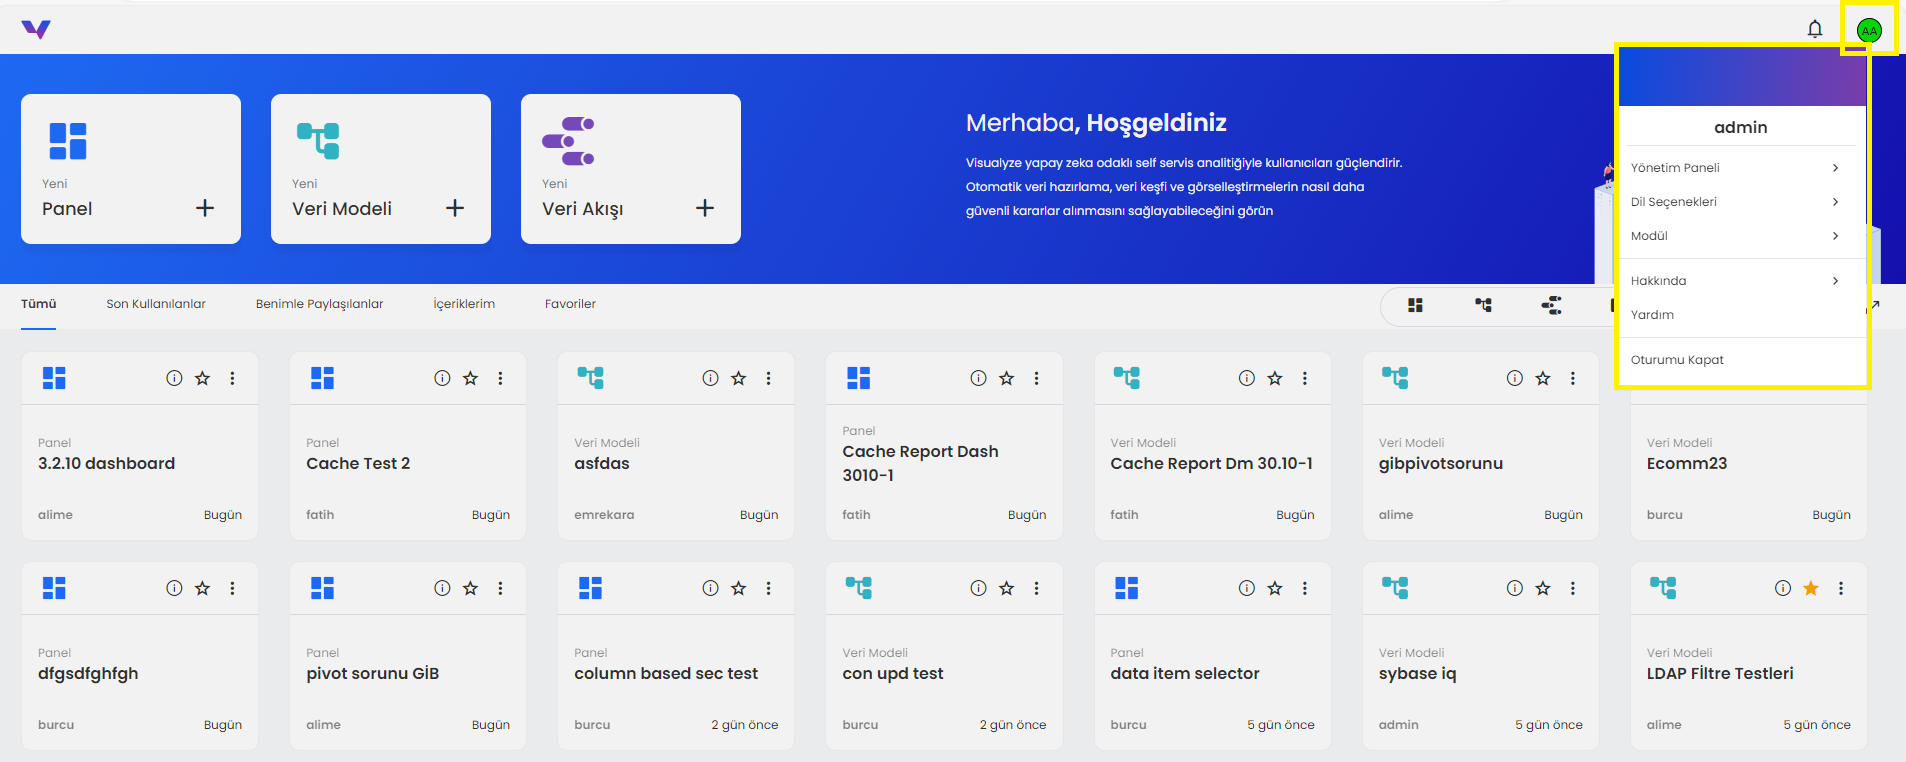The image size is (1906, 762).
Task: Open the Favoriler tab
Action: [570, 304]
